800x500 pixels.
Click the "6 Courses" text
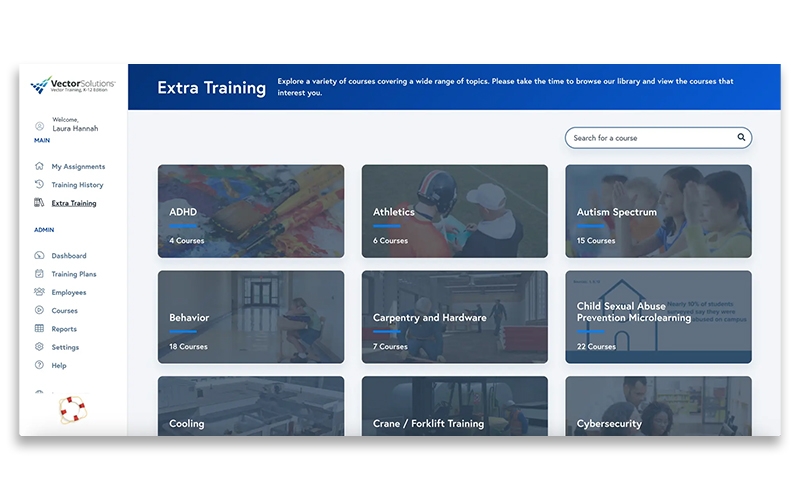(x=390, y=240)
